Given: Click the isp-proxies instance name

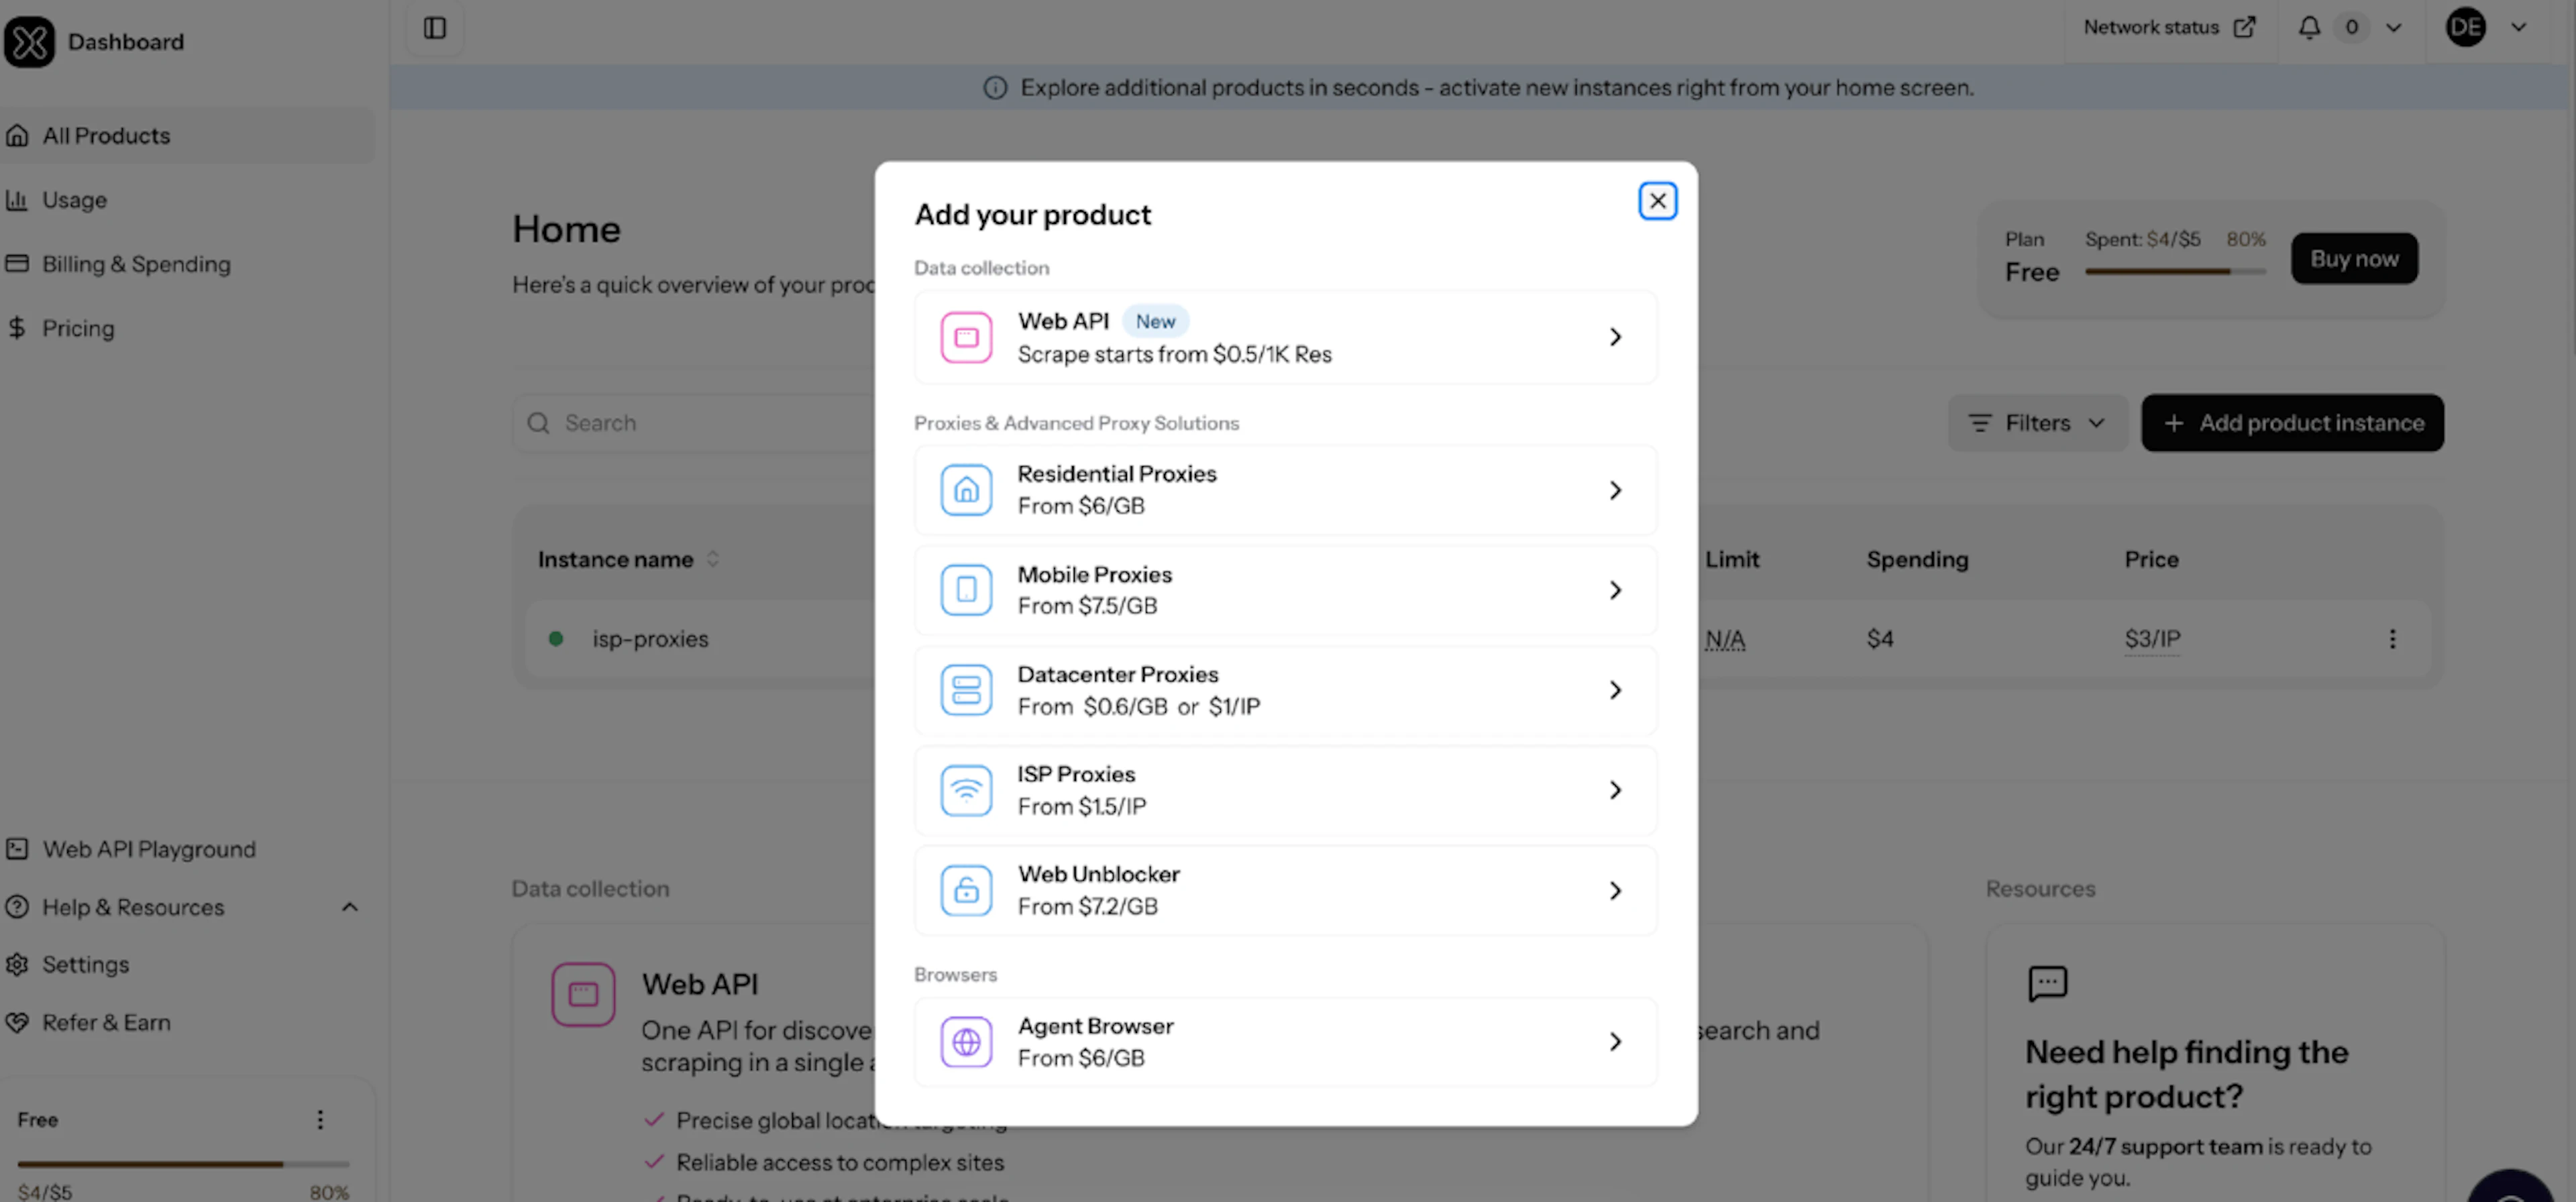Looking at the screenshot, I should coord(650,639).
